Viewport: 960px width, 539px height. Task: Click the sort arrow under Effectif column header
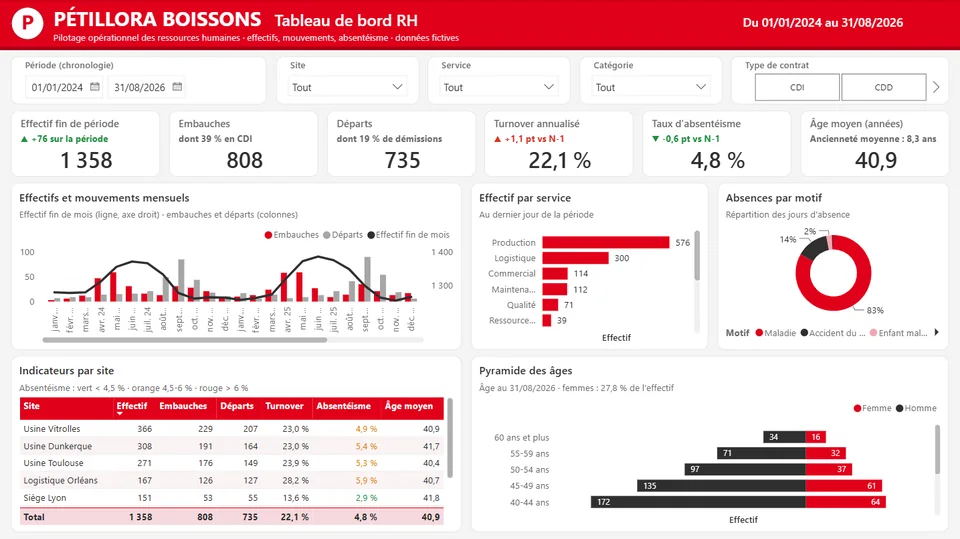[x=120, y=413]
